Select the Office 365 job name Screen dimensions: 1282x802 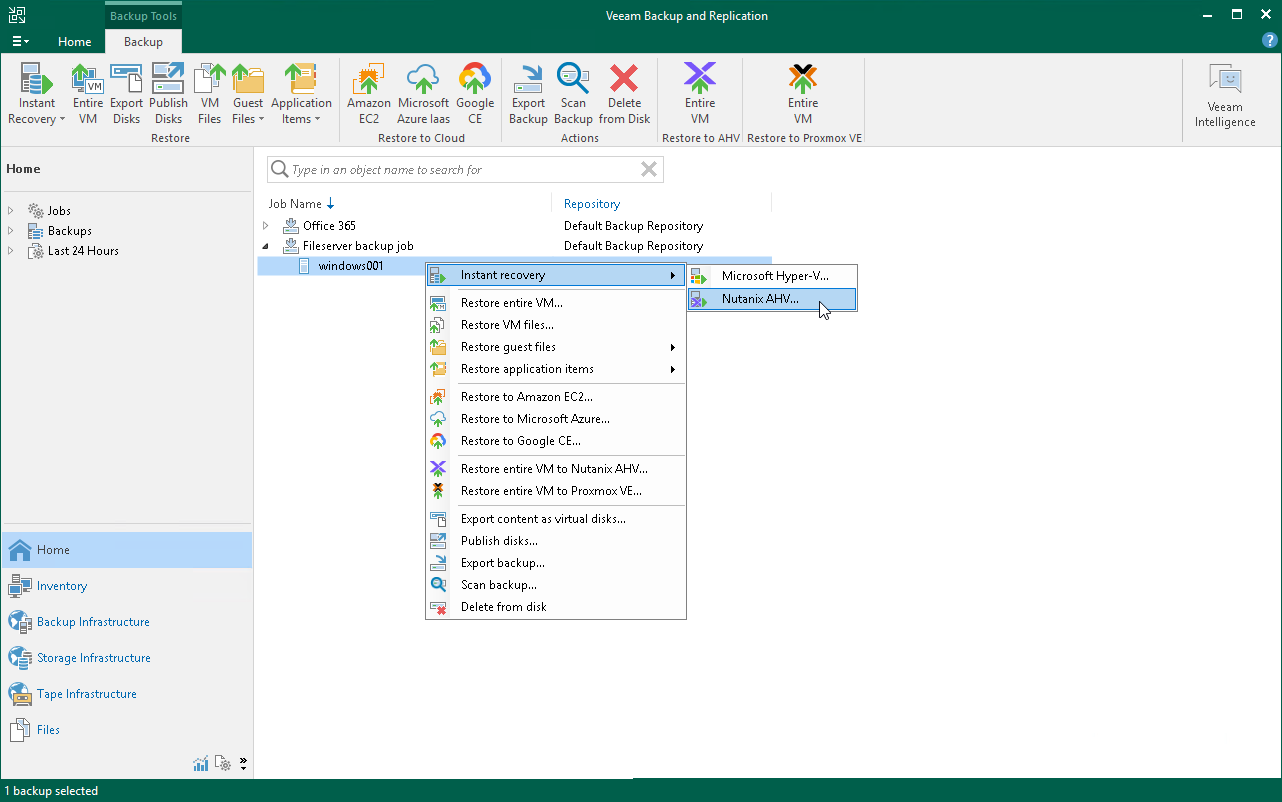[x=329, y=226]
